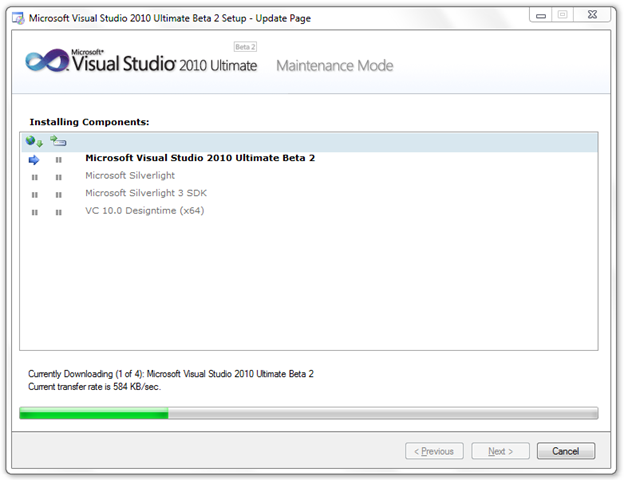The image size is (624, 480).
Task: Click the current transfer rate text
Action: click(94, 386)
